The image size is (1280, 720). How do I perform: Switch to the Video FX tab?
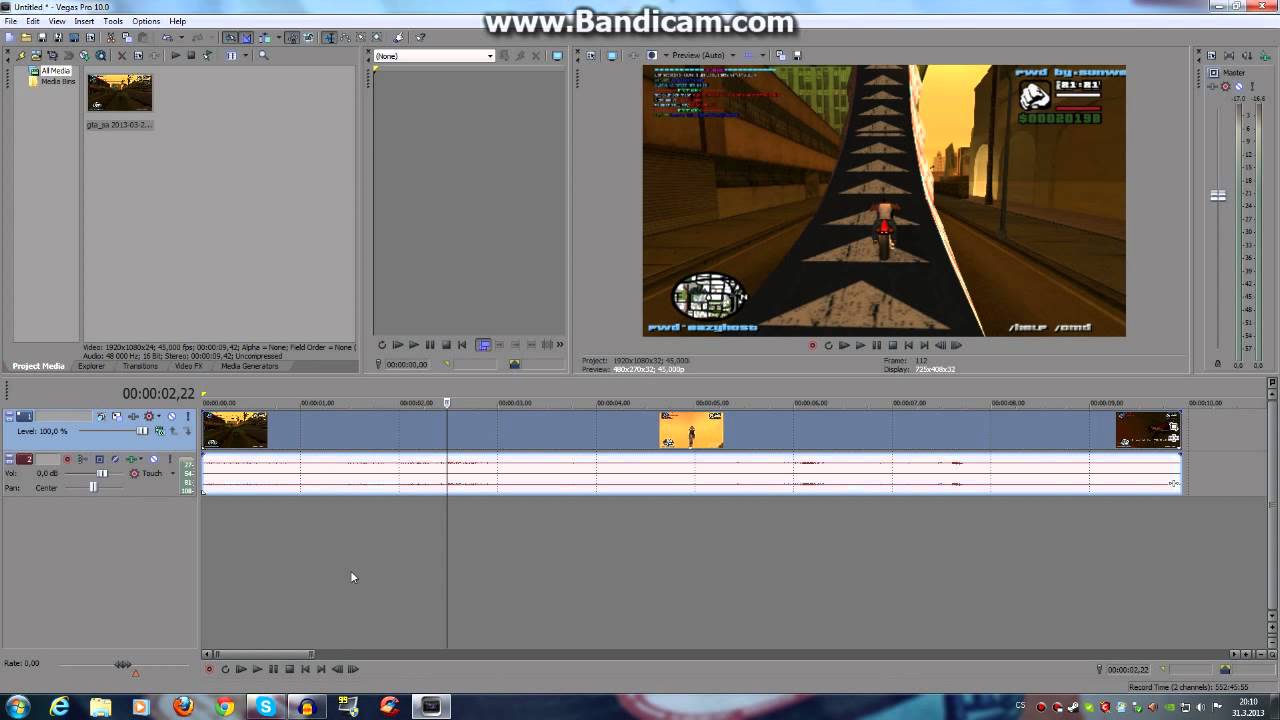coord(188,366)
